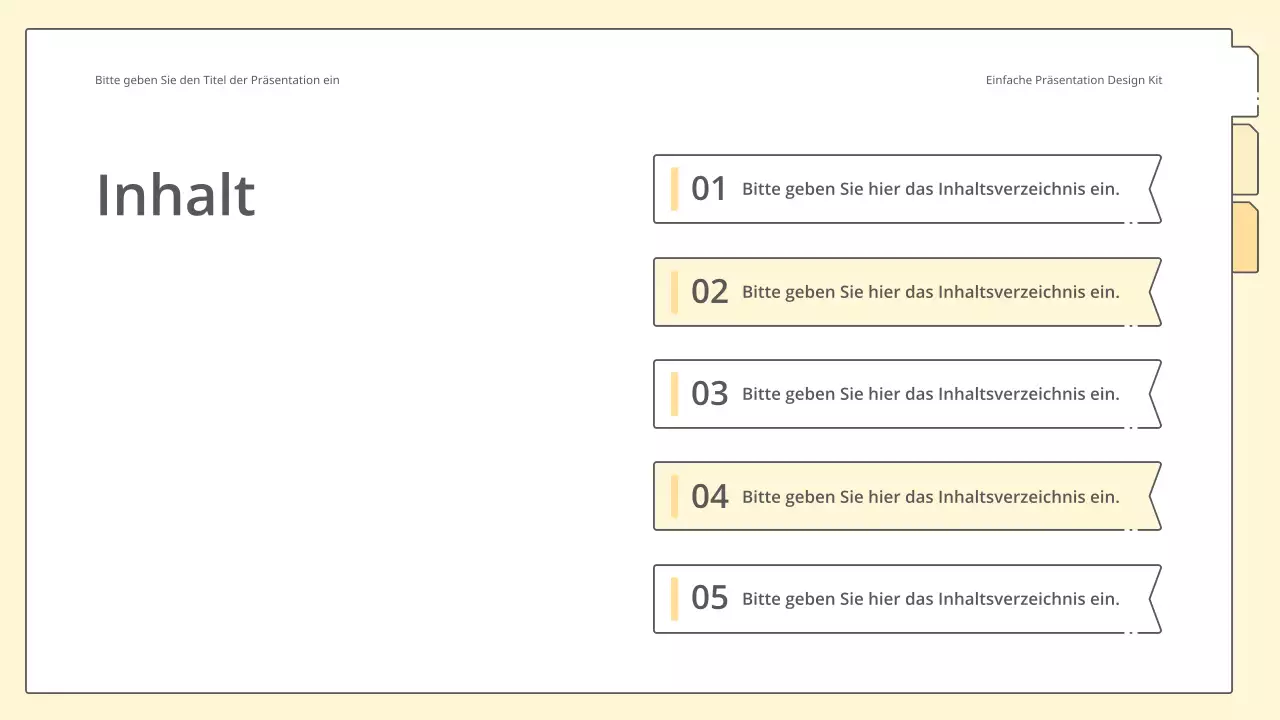Screen dimensions: 1280x720
Task: Click the yellow accent bar beside 03
Action: [675, 394]
